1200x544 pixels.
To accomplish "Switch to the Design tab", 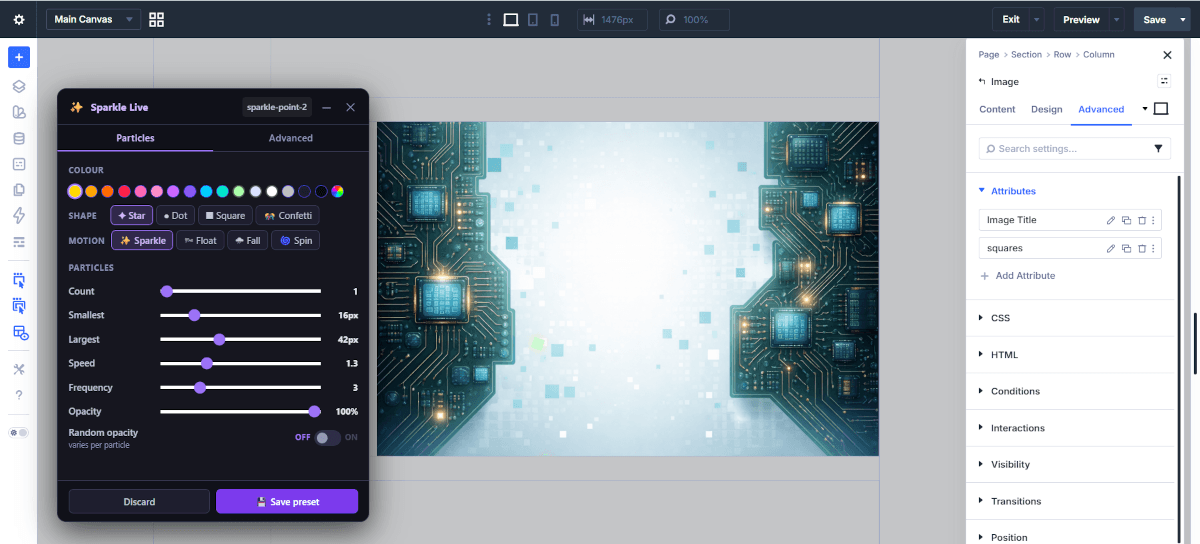I will [x=1047, y=109].
